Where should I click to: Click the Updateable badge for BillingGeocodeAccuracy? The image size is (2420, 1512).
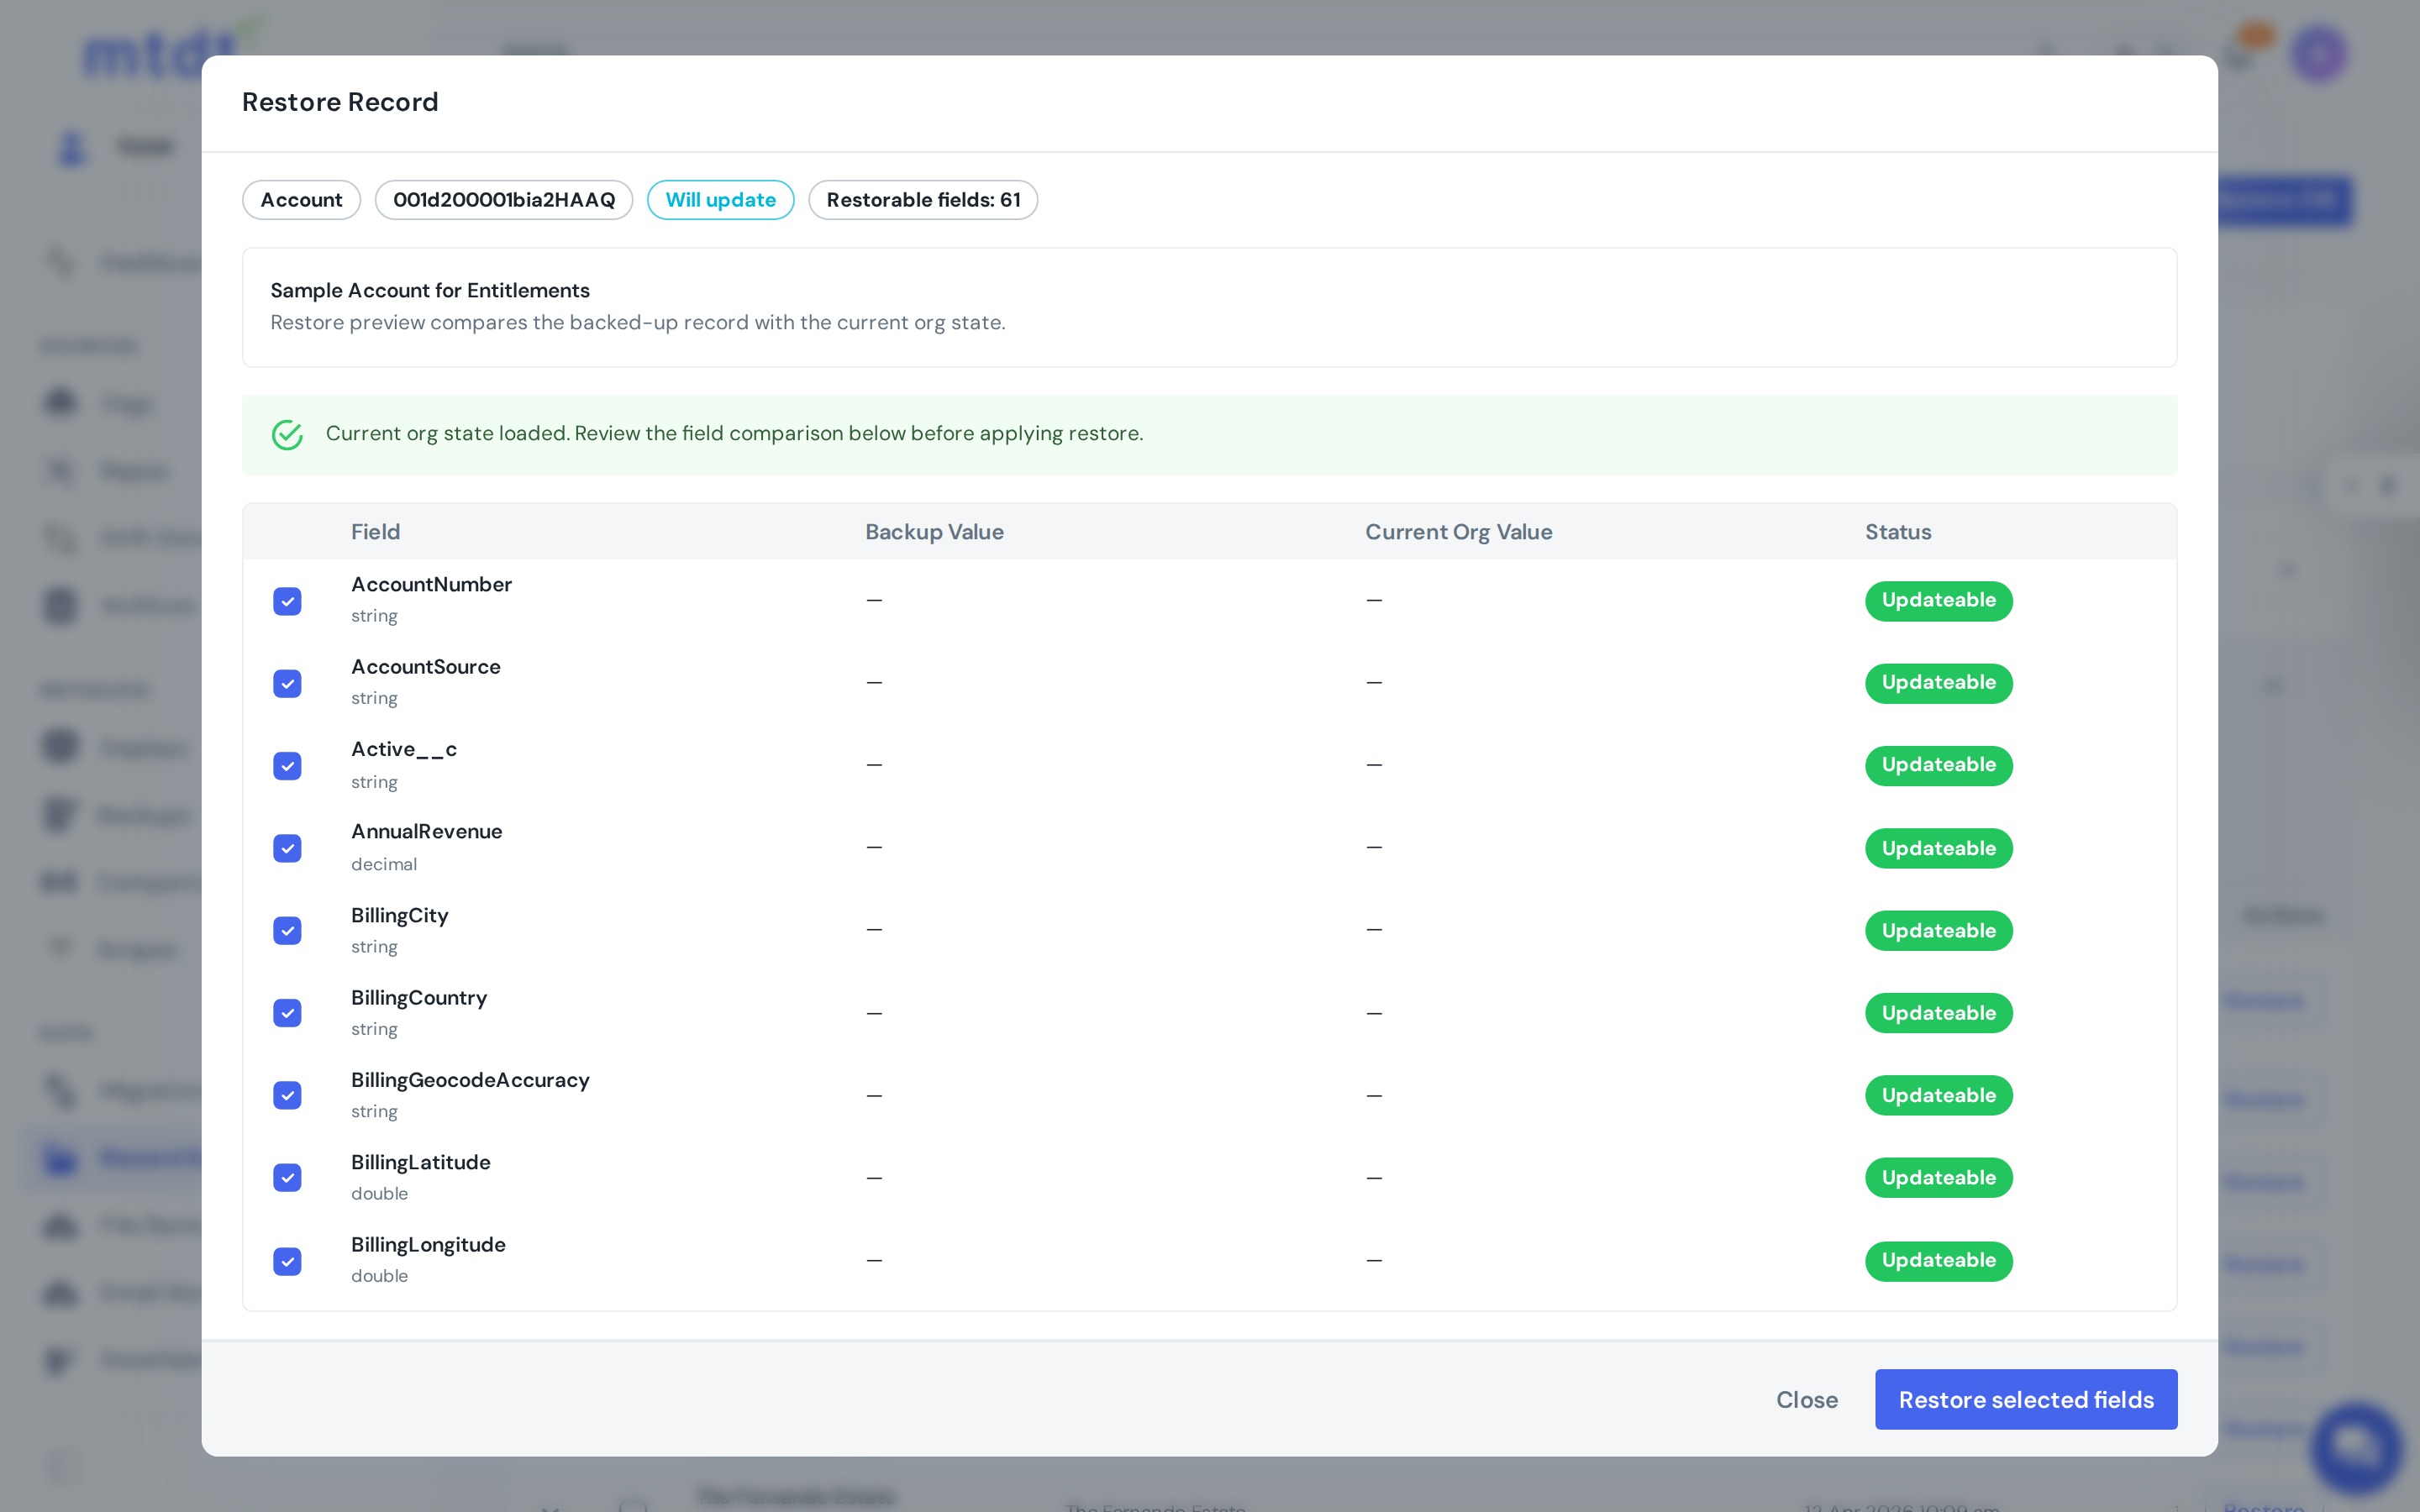tap(1938, 1095)
